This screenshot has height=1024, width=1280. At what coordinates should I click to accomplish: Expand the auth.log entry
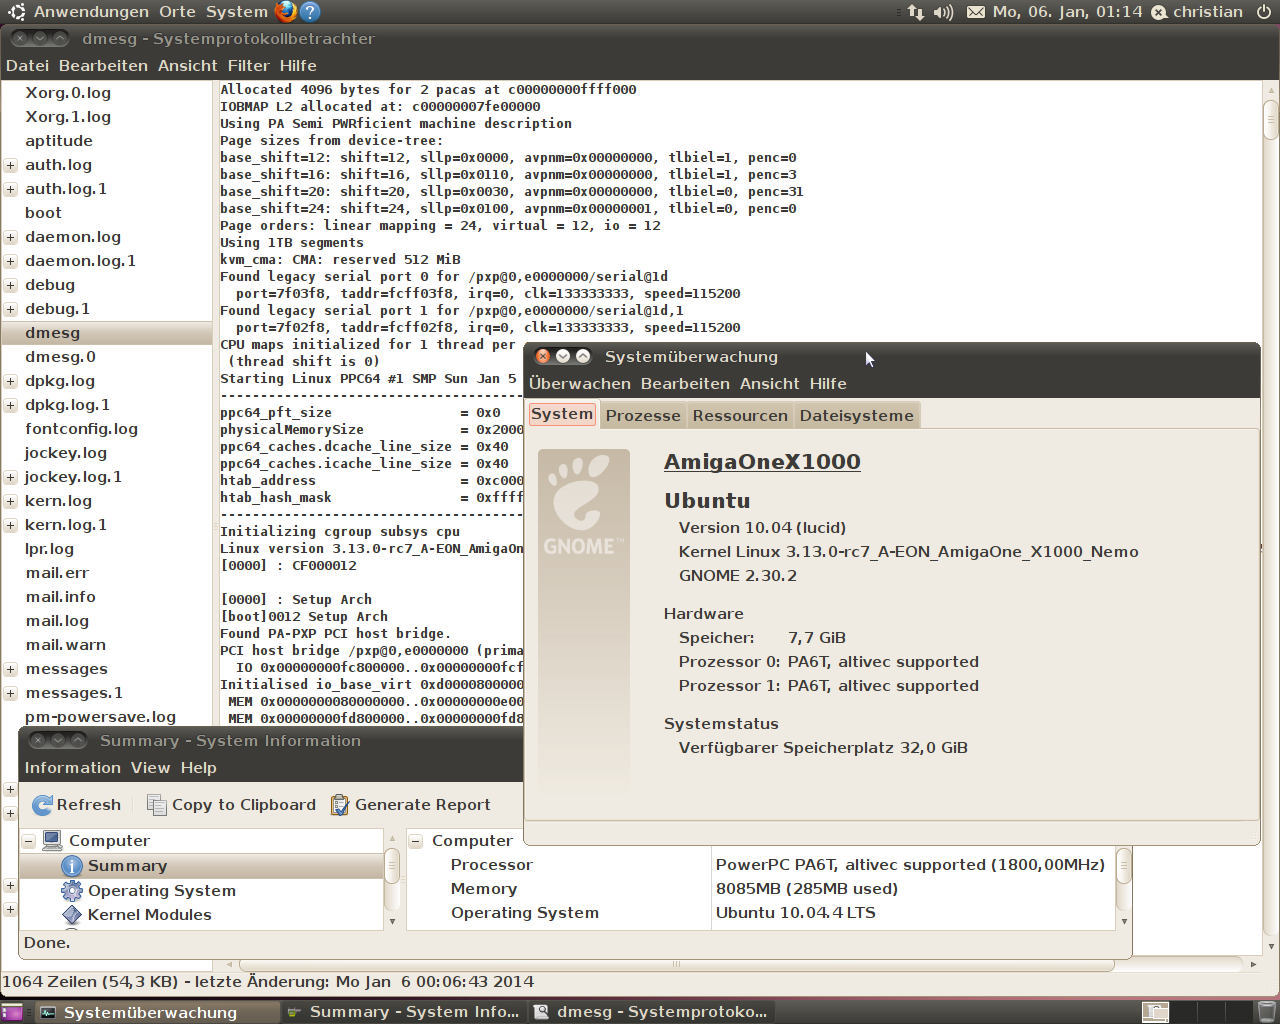(x=10, y=165)
